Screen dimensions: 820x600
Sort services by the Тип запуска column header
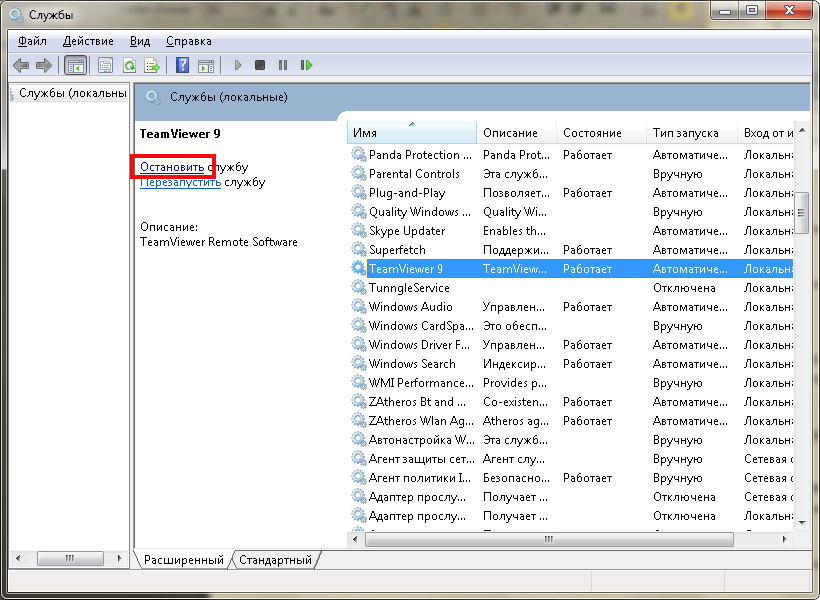click(x=686, y=133)
